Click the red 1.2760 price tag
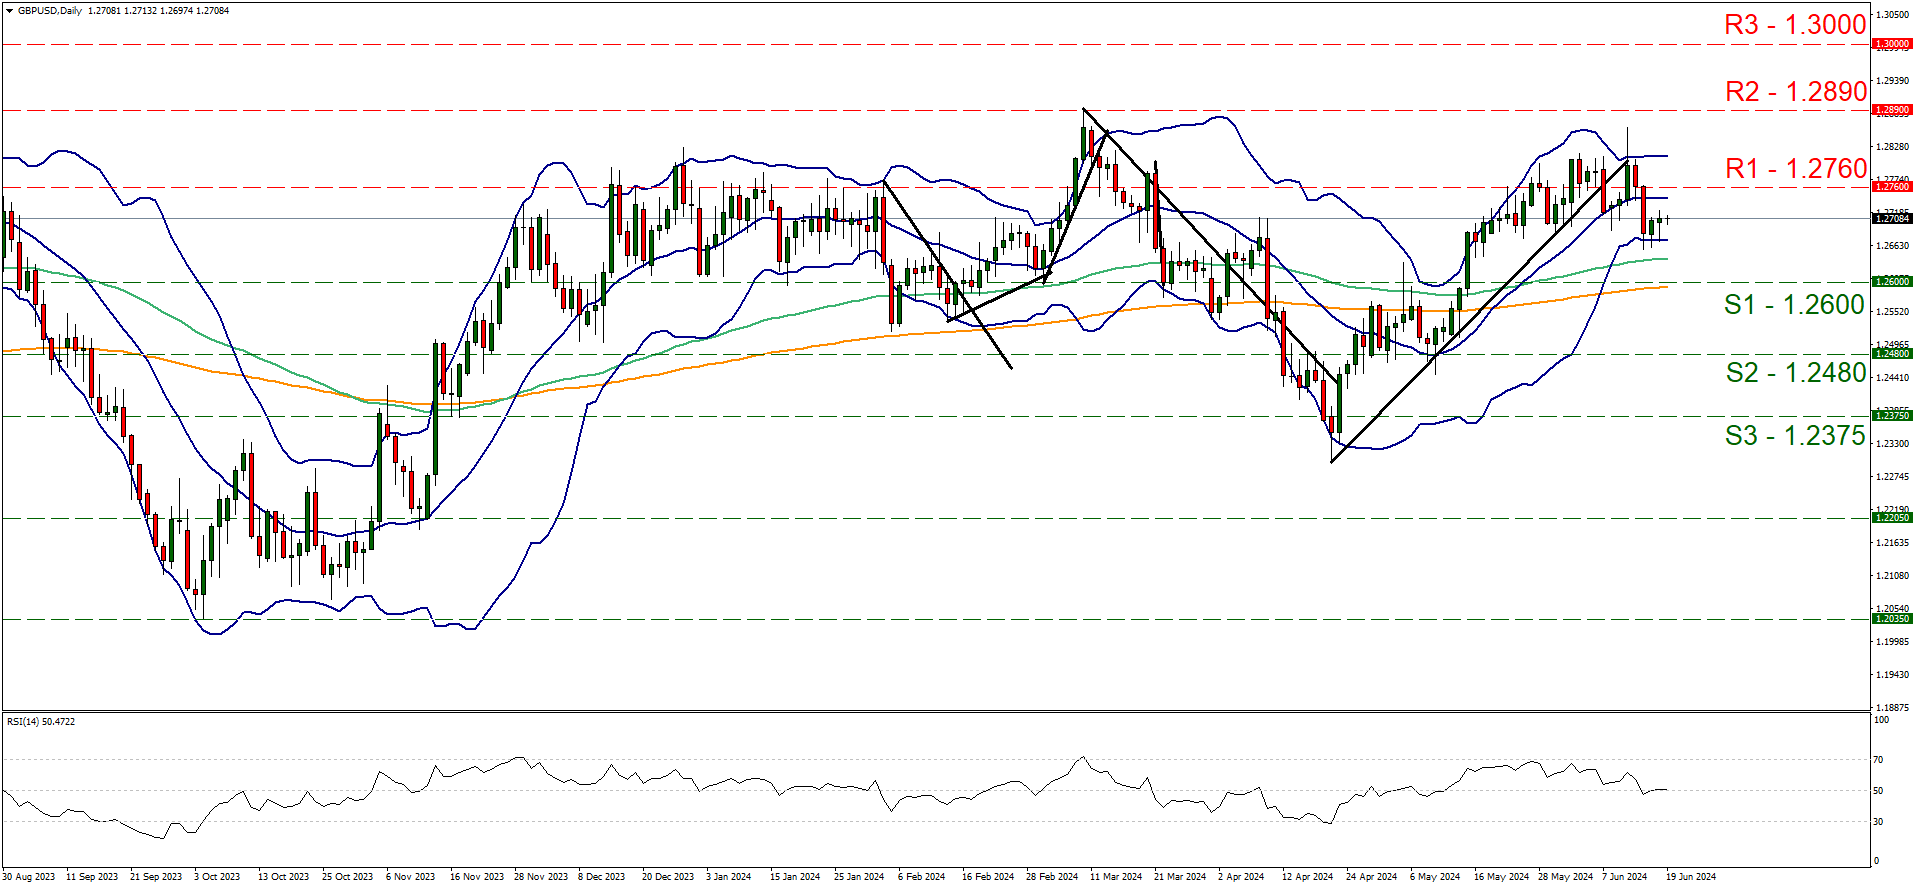1916x888 pixels. 1891,187
